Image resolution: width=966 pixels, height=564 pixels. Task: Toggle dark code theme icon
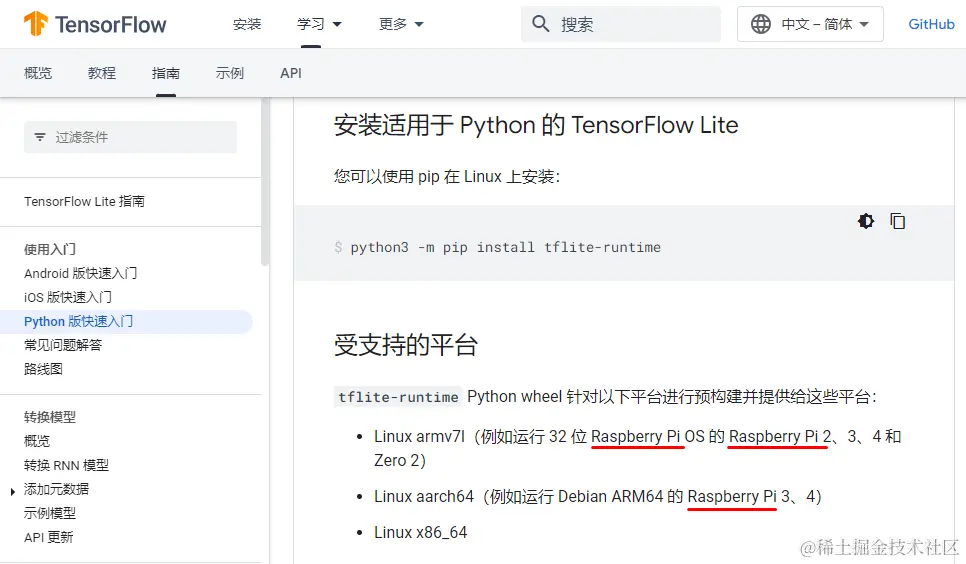pyautogui.click(x=866, y=221)
